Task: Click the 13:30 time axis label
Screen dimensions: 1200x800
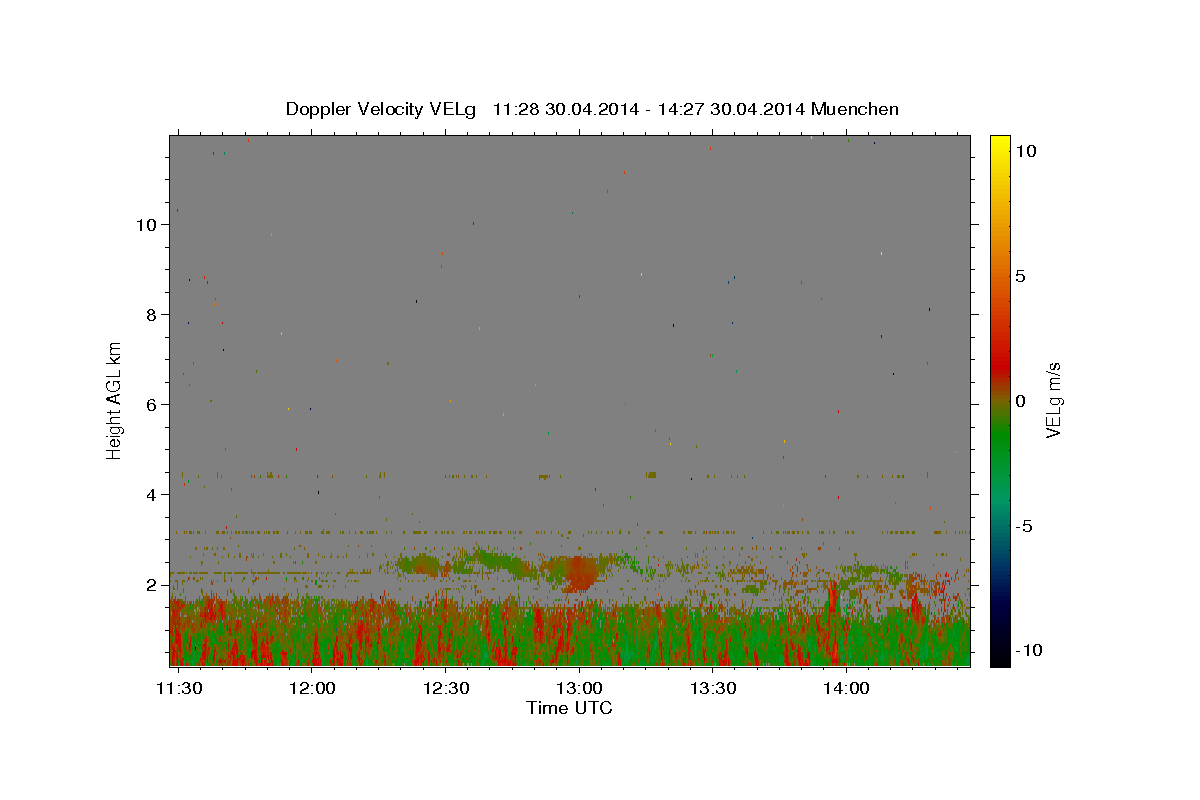Action: click(713, 688)
